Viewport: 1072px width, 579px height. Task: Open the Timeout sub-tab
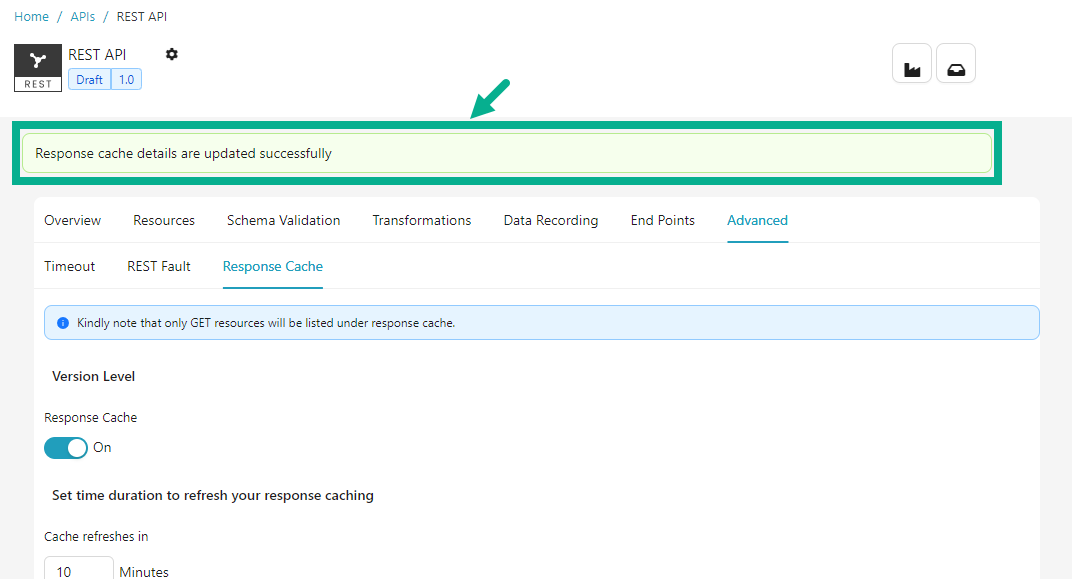pos(69,266)
